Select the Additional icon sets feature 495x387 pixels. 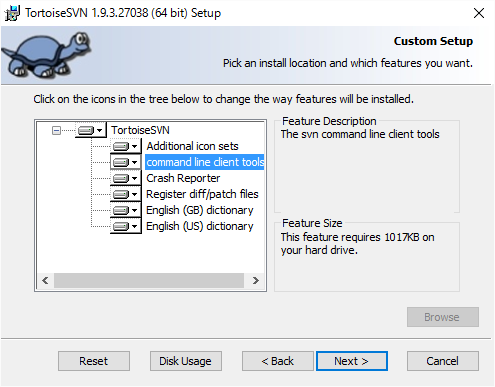coord(192,146)
